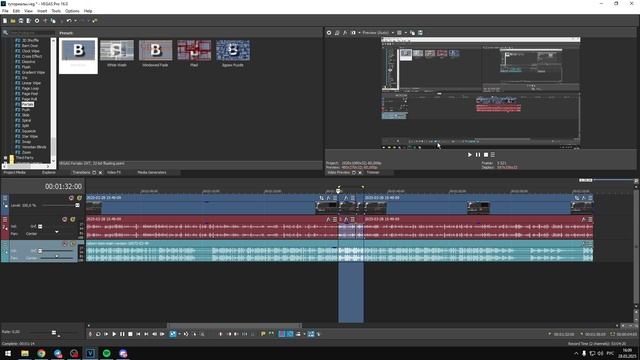Image resolution: width=640 pixels, height=360 pixels.
Task: Solo the video track
Action: coord(79,198)
